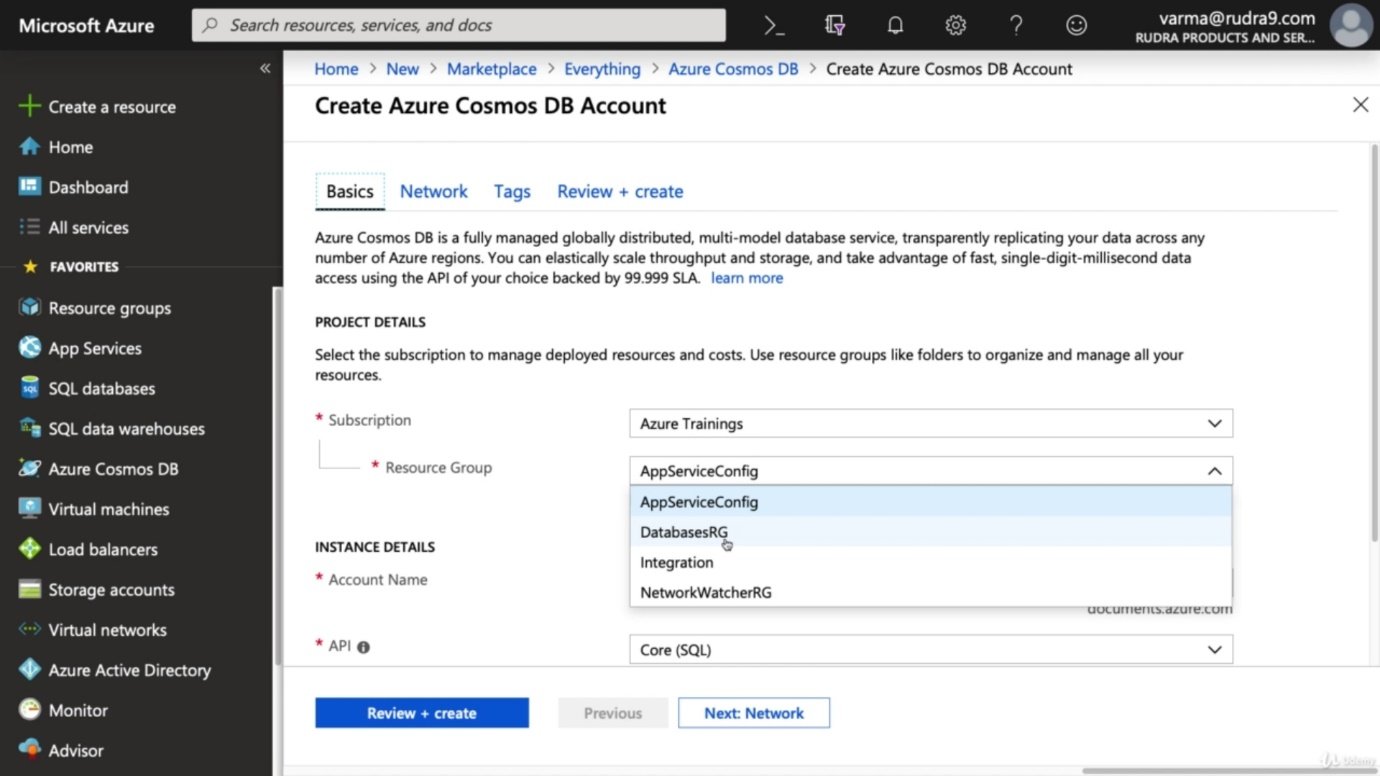Switch to the Review + create tab

620,191
